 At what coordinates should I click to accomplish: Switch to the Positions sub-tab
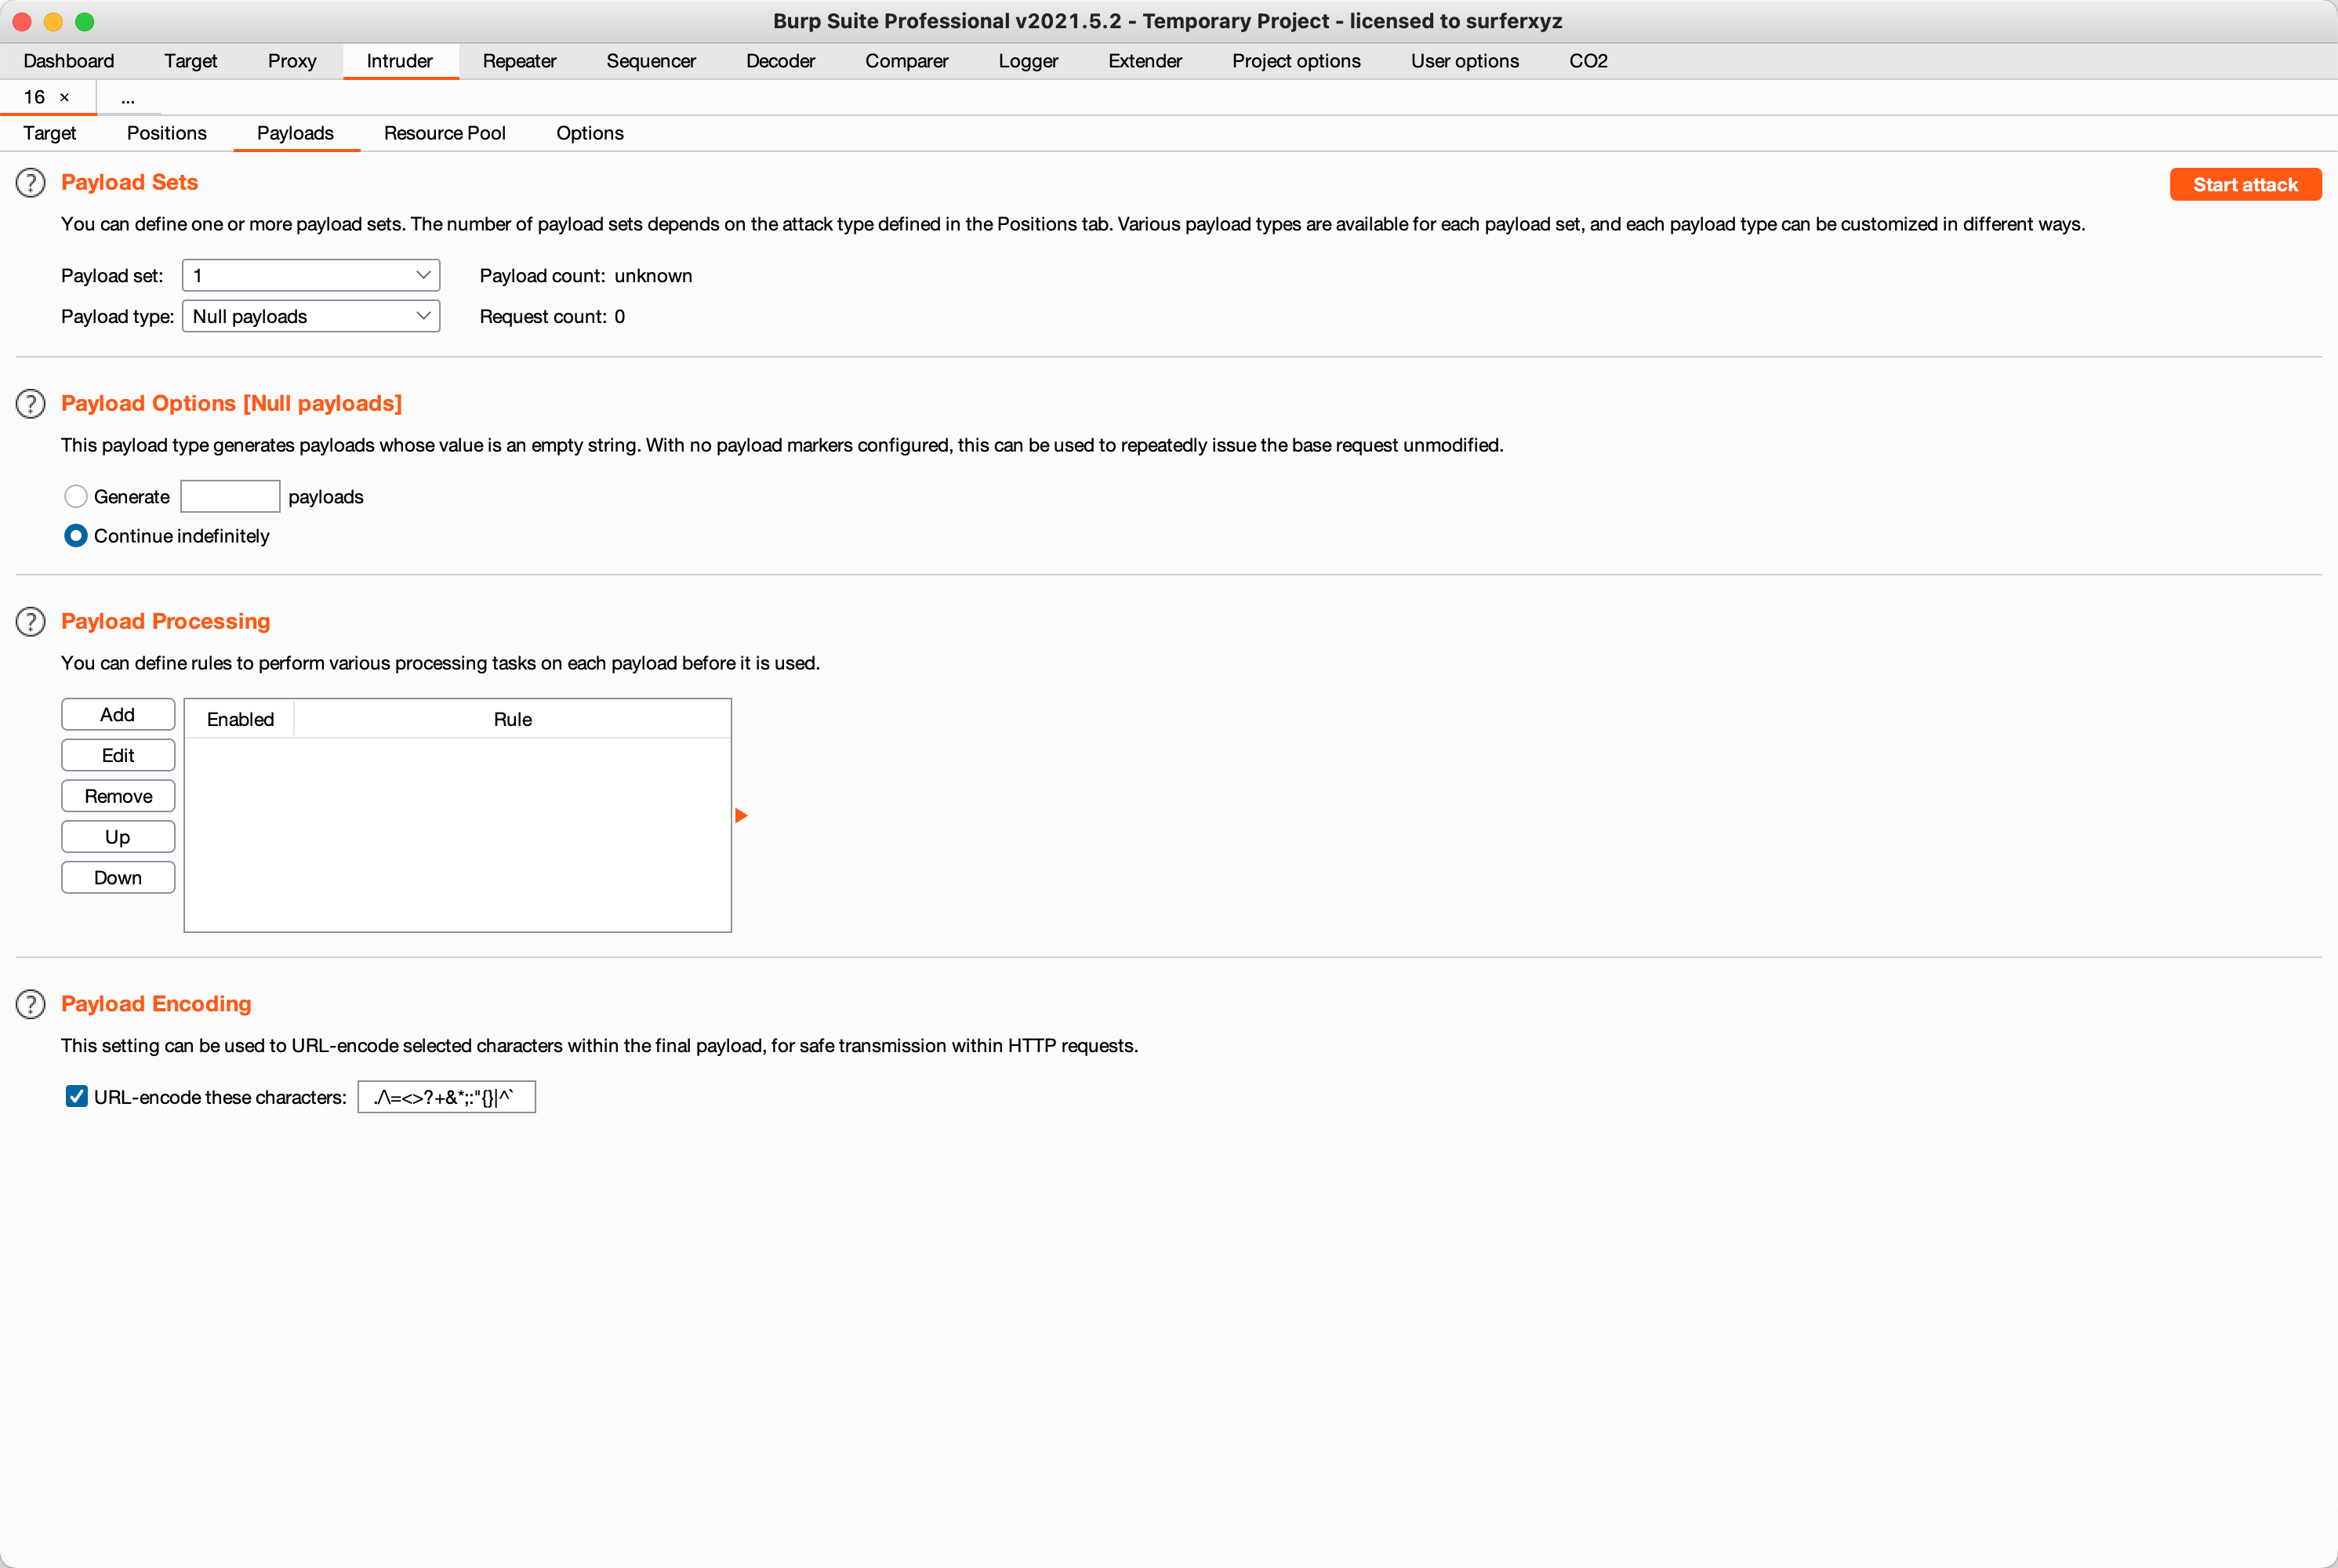click(166, 133)
